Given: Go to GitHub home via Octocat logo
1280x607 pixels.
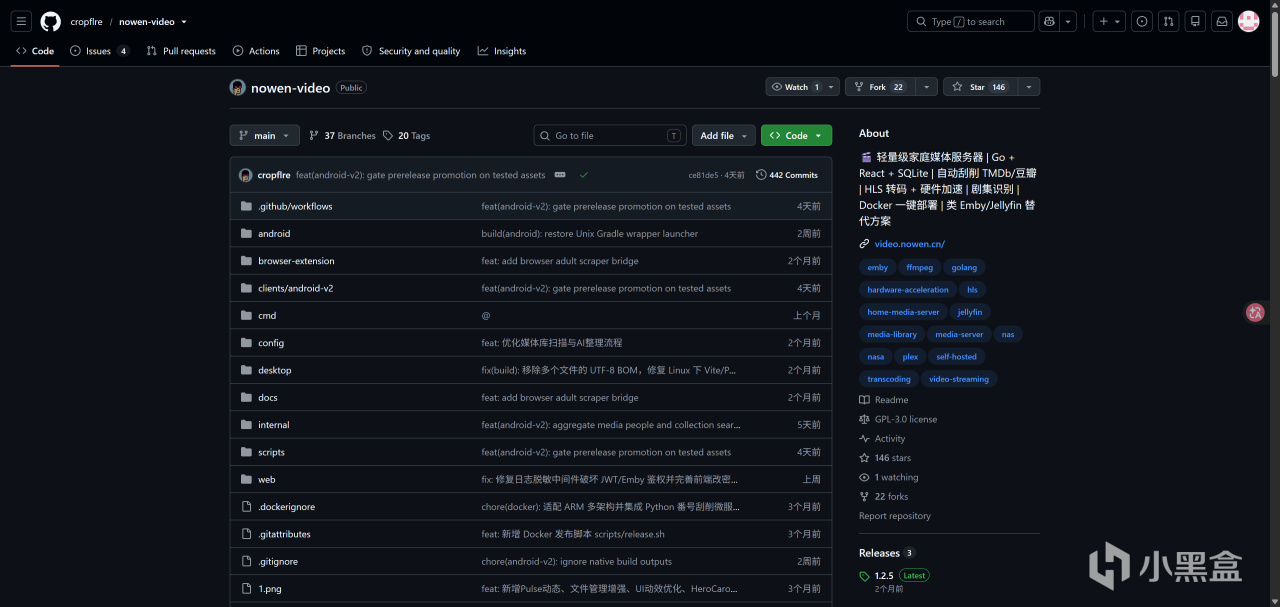Looking at the screenshot, I should tap(50, 21).
